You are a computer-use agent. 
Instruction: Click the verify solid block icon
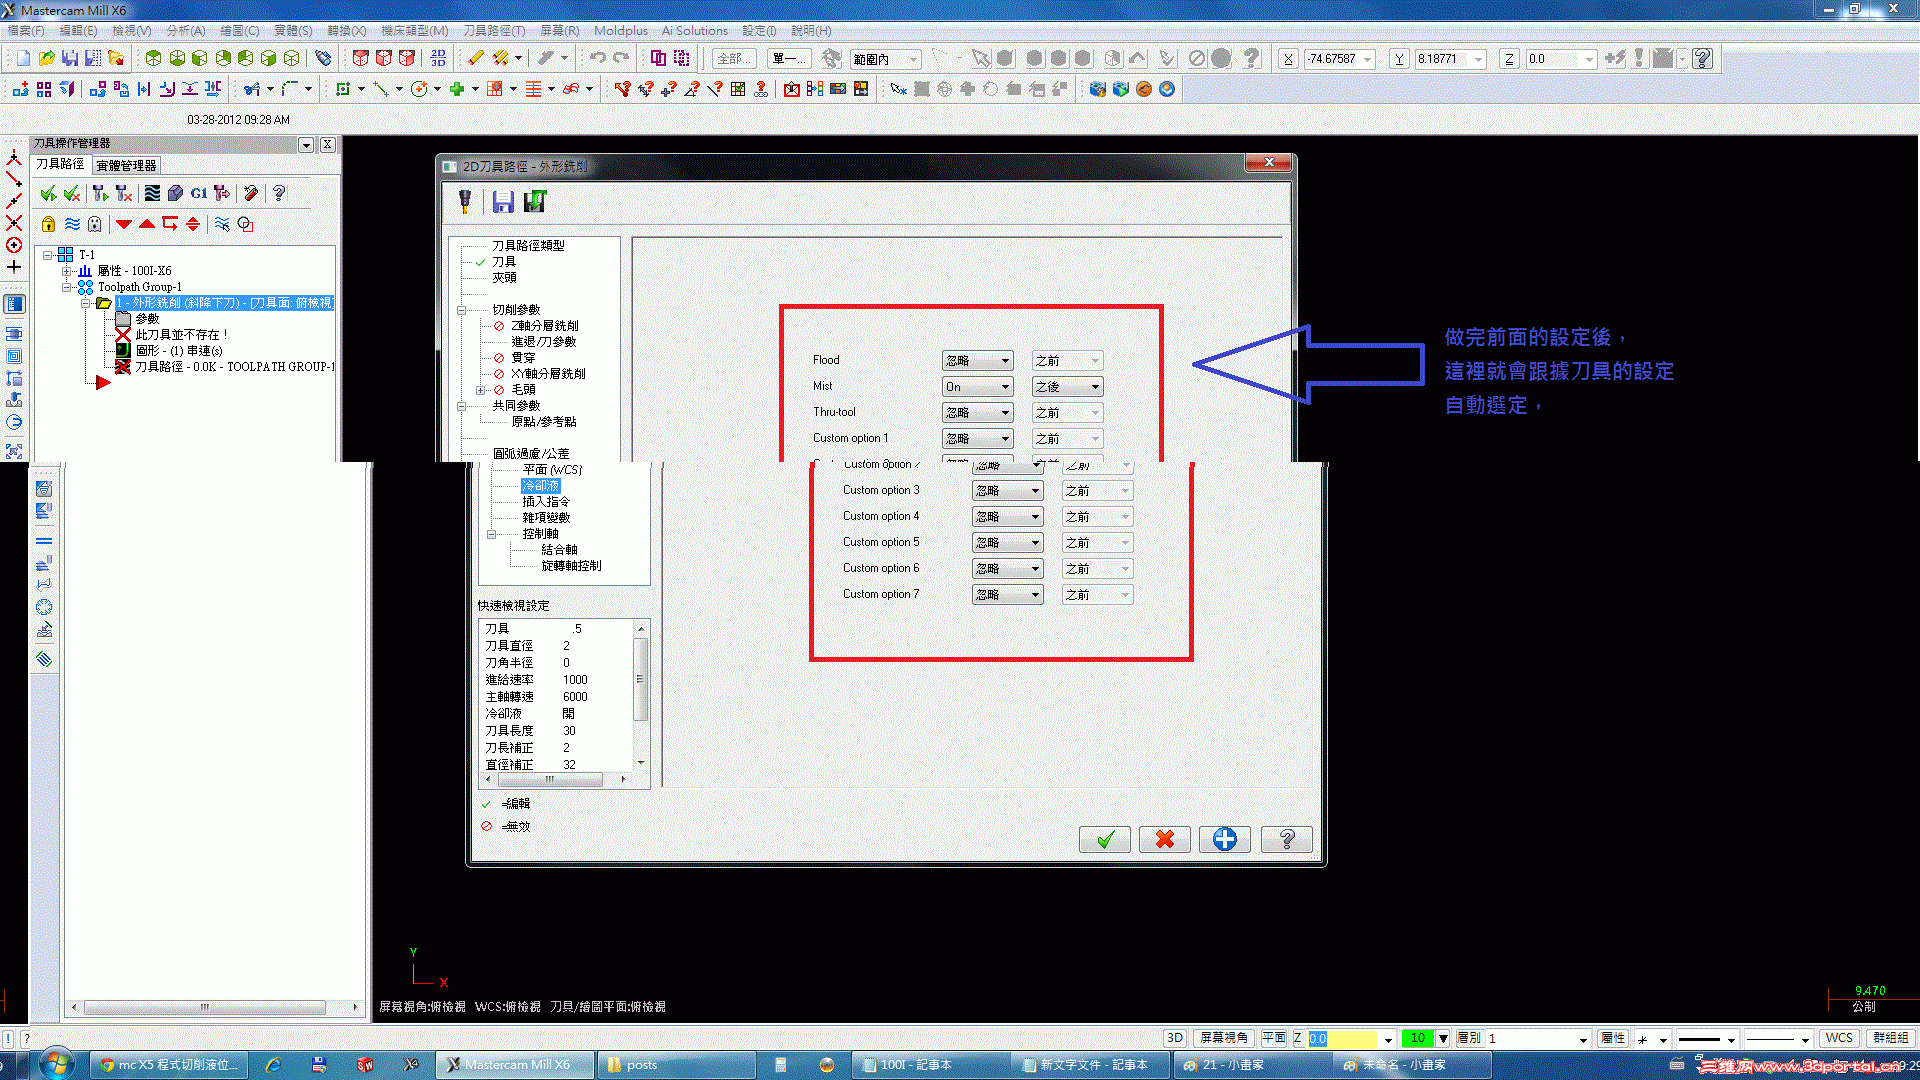point(175,193)
